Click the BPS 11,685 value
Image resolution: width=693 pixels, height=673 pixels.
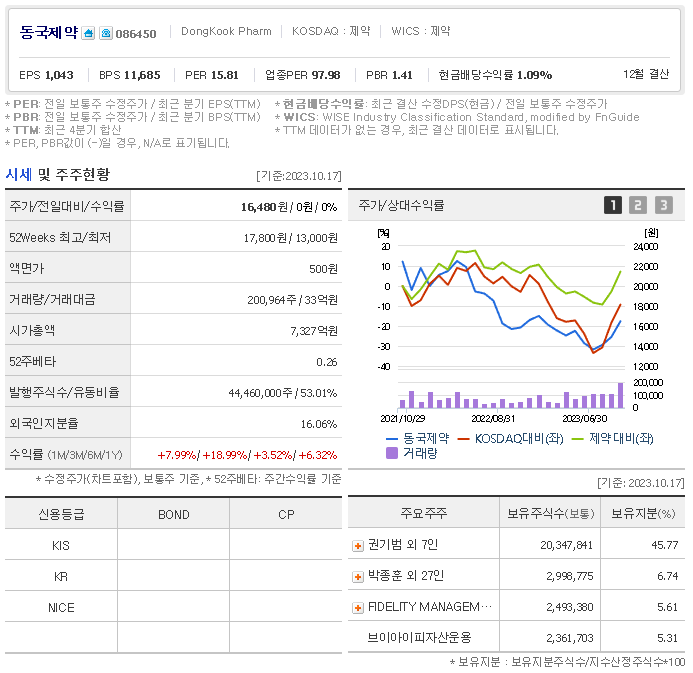coord(142,75)
